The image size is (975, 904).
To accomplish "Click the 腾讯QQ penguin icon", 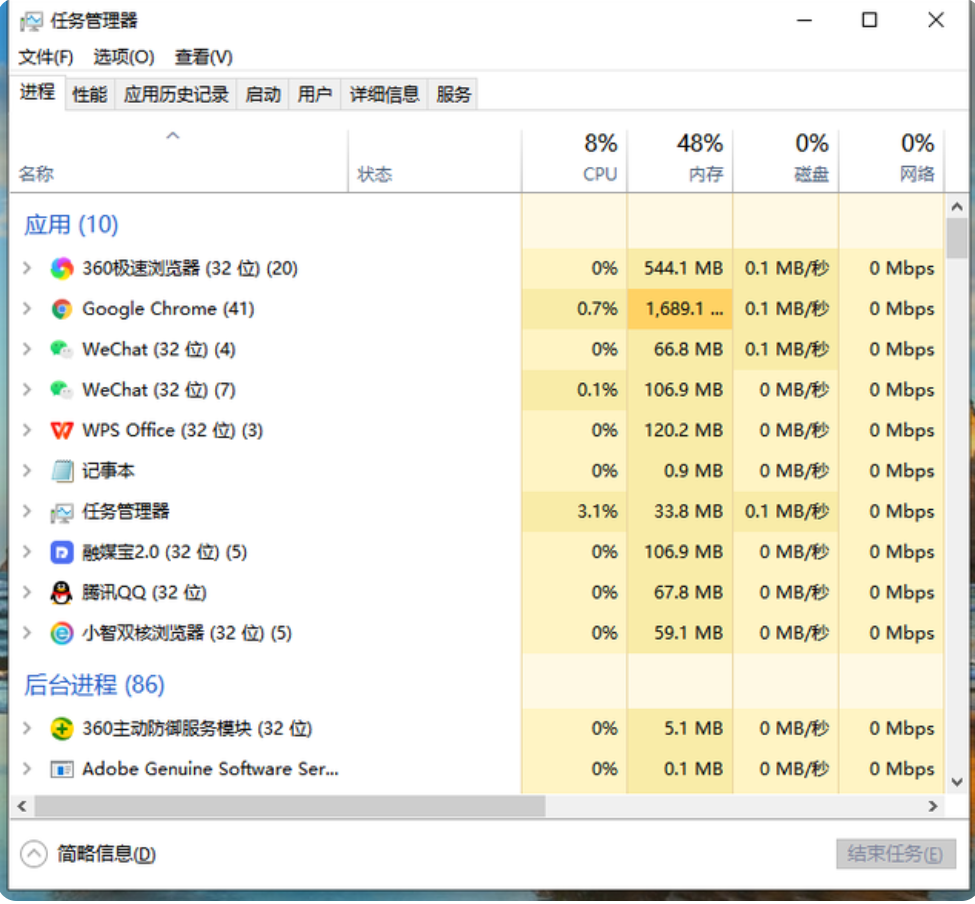I will click(62, 593).
